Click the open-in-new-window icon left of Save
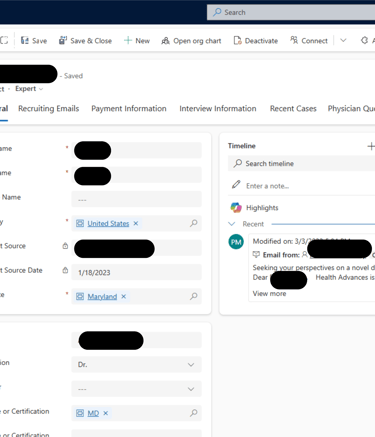The height and width of the screenshot is (437, 375). pos(4,40)
